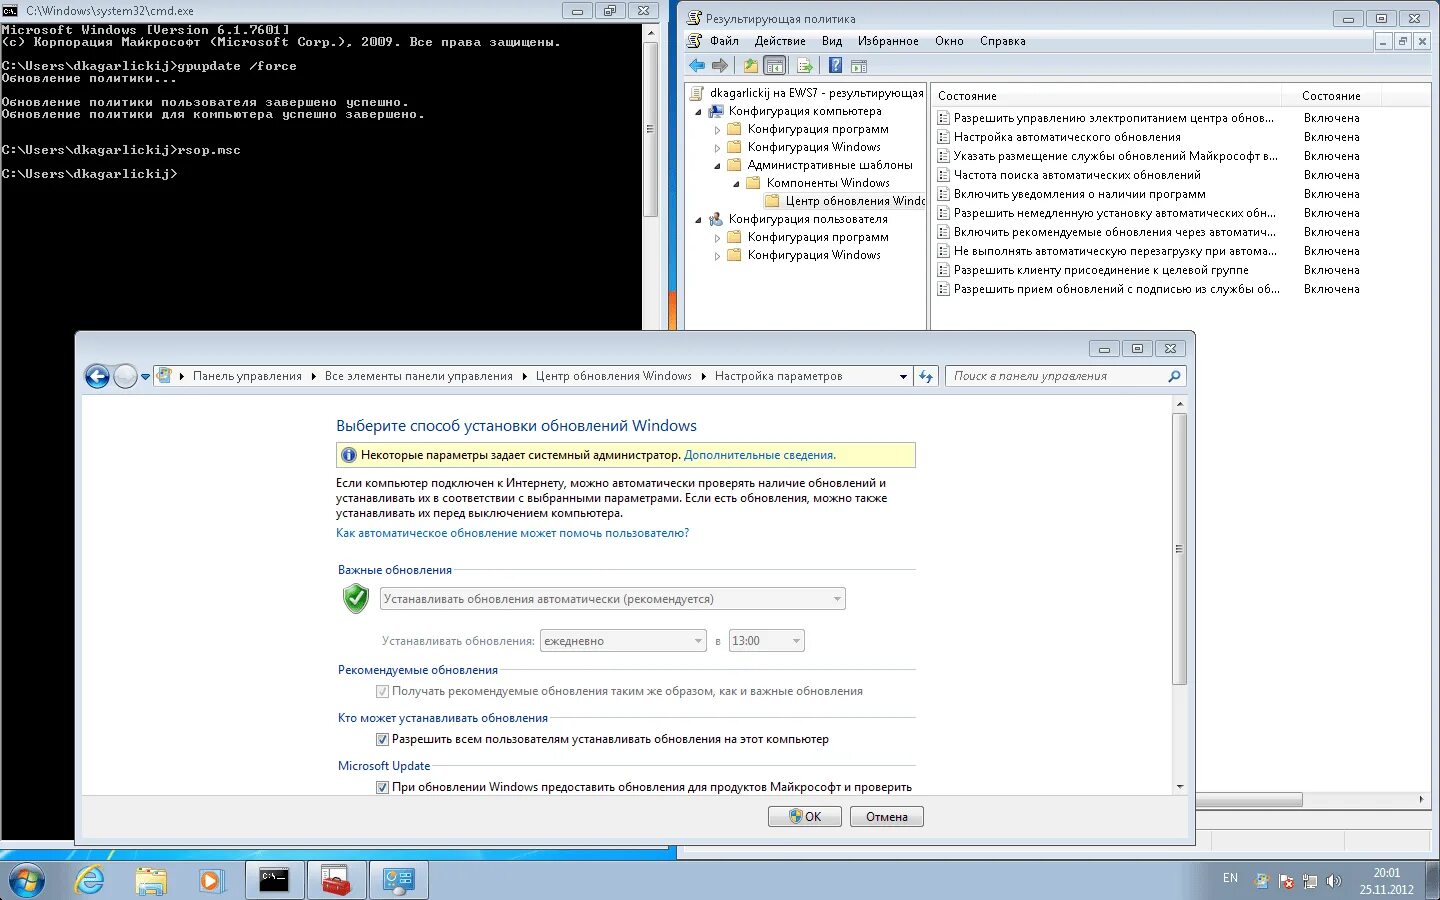Click the Forward arrow in the policy console toolbar
Viewport: 1440px width, 900px height.
(x=720, y=66)
